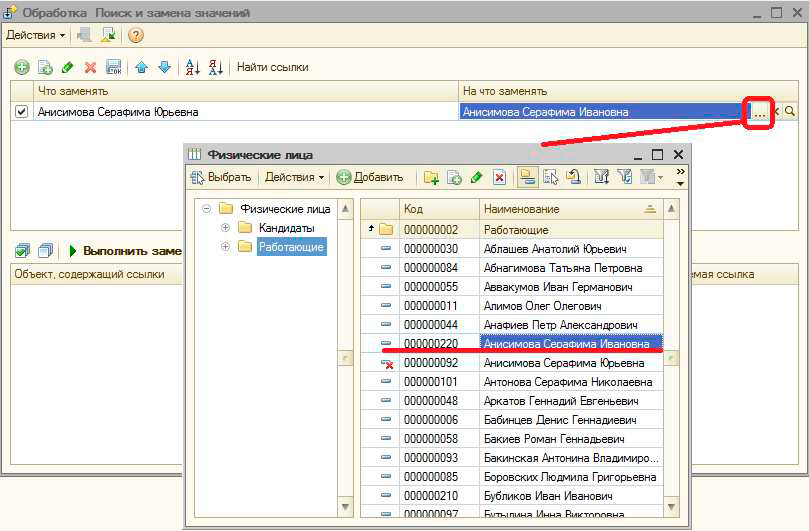Image resolution: width=809 pixels, height=531 pixels.
Task: Click the help question mark icon
Action: pyautogui.click(x=136, y=35)
